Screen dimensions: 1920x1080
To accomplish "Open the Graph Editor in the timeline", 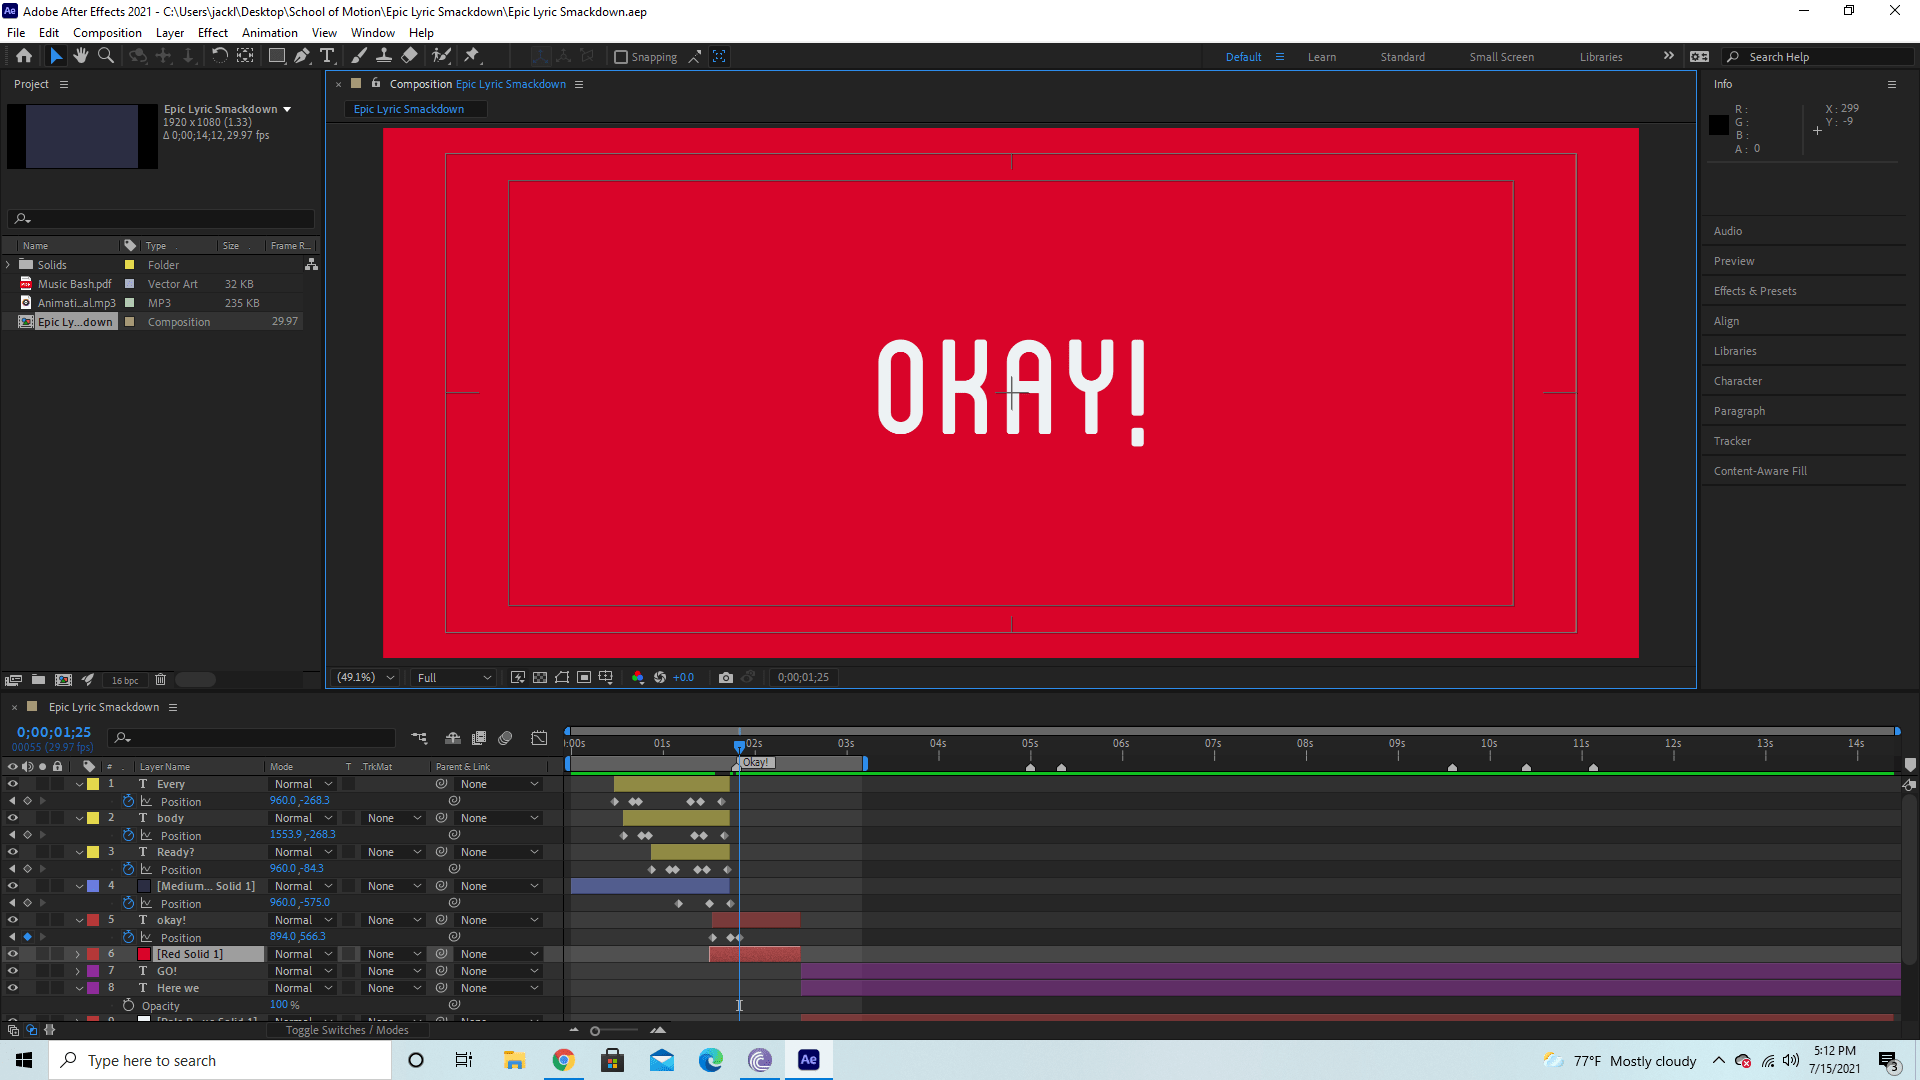I will click(x=539, y=738).
